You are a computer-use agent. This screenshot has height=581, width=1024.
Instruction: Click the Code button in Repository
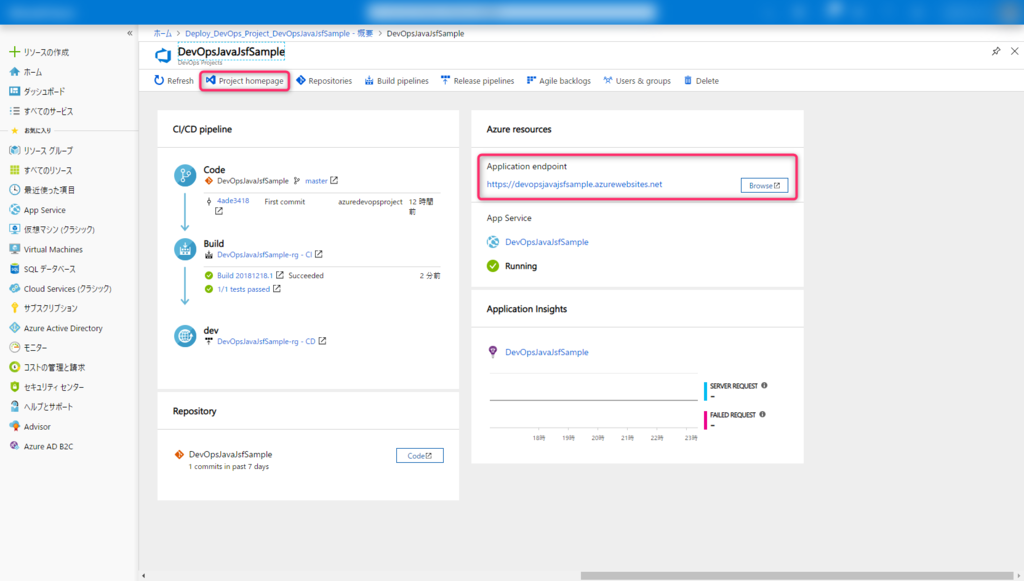tap(419, 456)
